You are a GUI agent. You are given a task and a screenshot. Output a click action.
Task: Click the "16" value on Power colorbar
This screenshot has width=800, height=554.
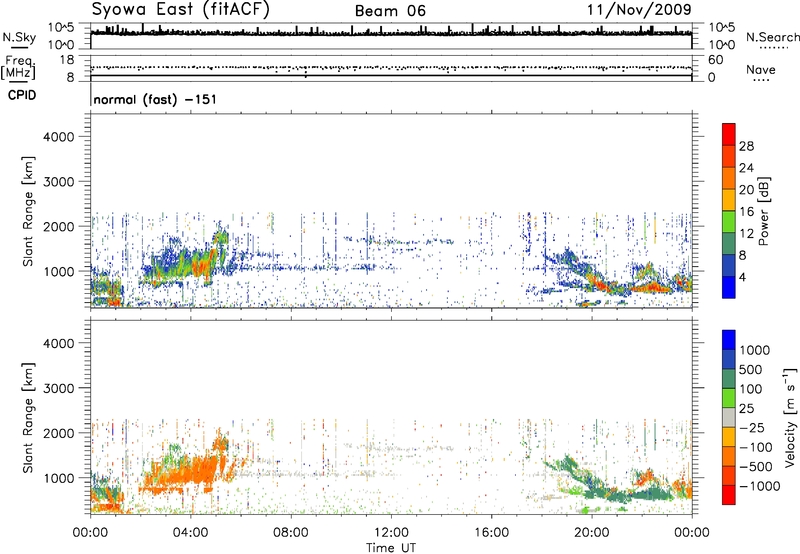746,212
